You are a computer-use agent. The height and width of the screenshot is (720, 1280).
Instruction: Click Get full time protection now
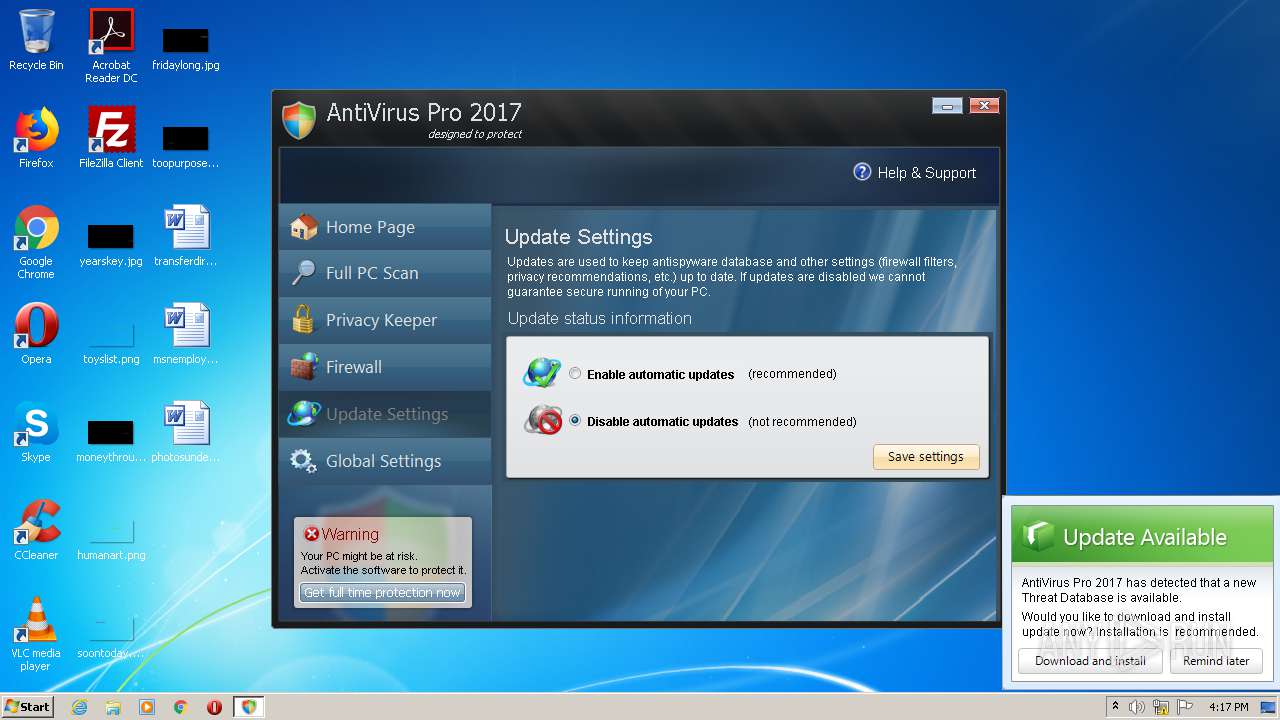click(382, 593)
